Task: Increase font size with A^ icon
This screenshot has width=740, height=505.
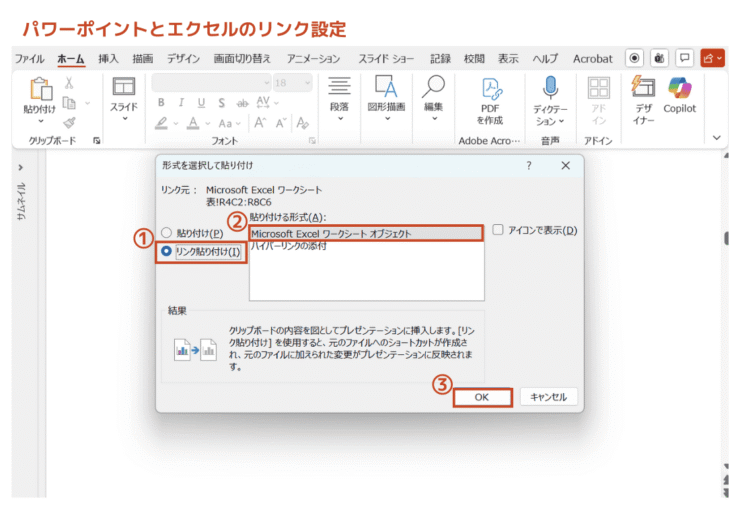Action: [x=260, y=123]
